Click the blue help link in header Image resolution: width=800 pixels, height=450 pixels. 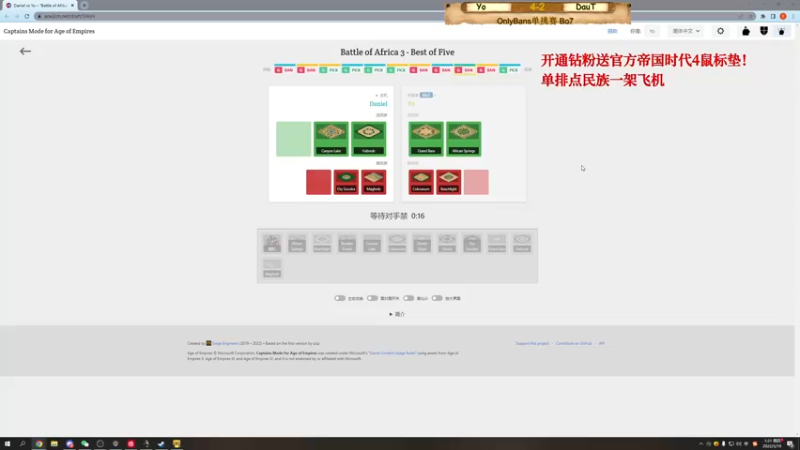pos(612,31)
